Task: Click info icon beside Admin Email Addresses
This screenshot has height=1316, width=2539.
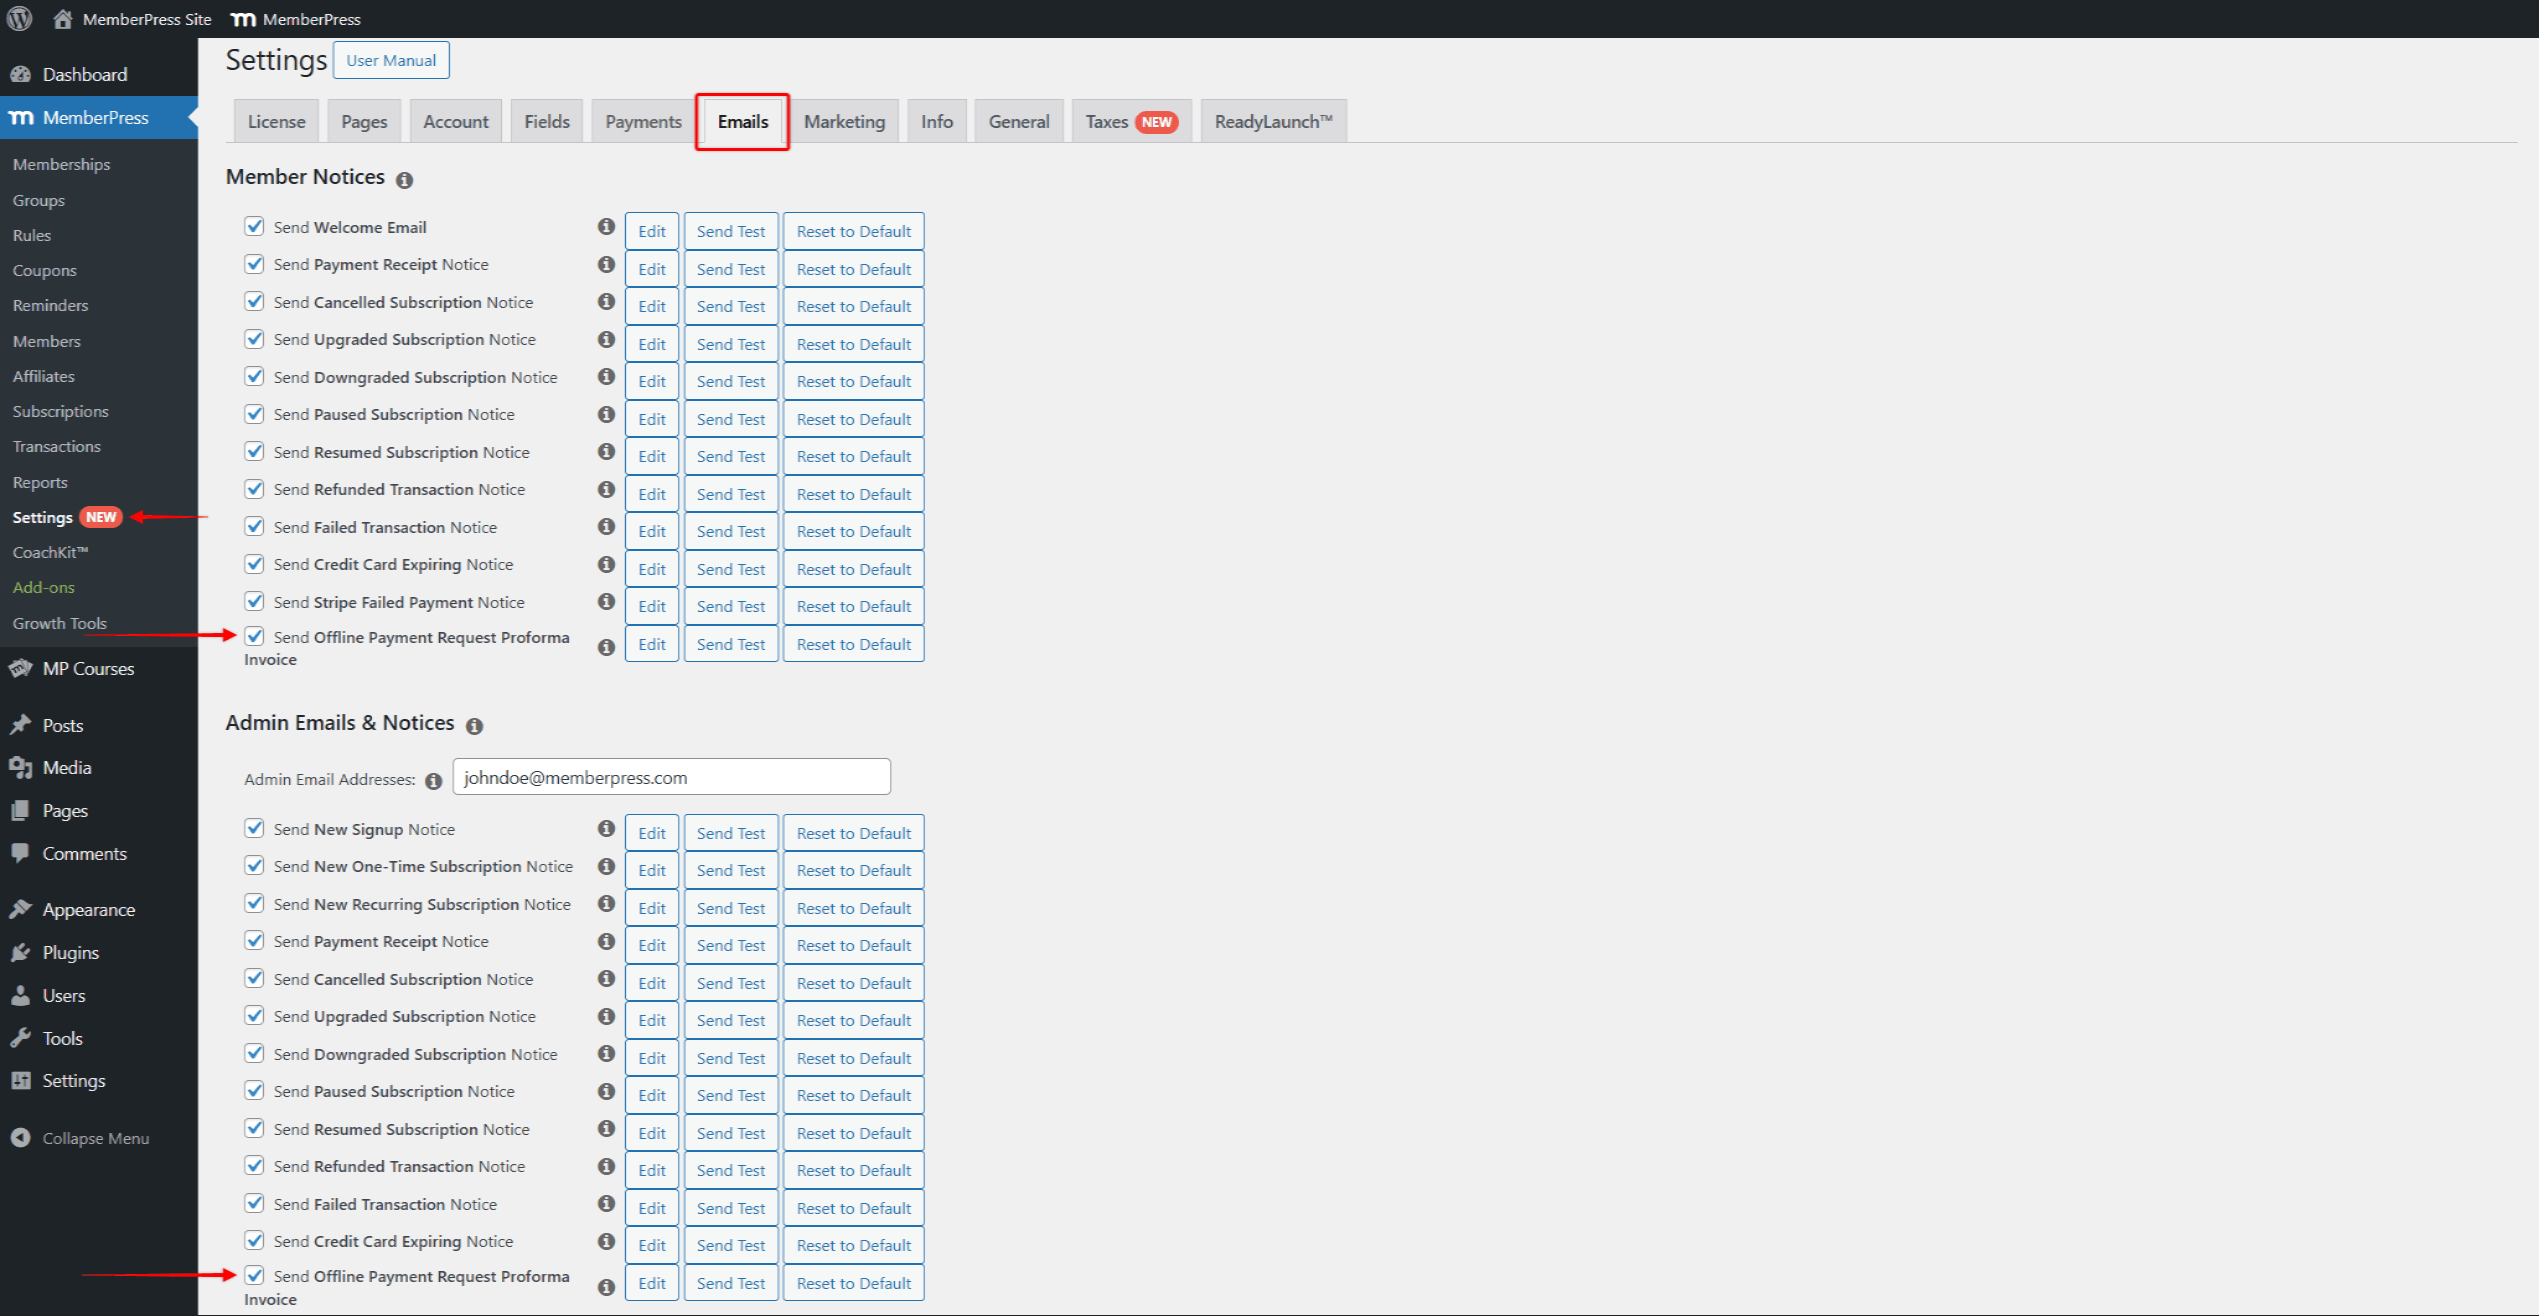Action: (x=433, y=781)
